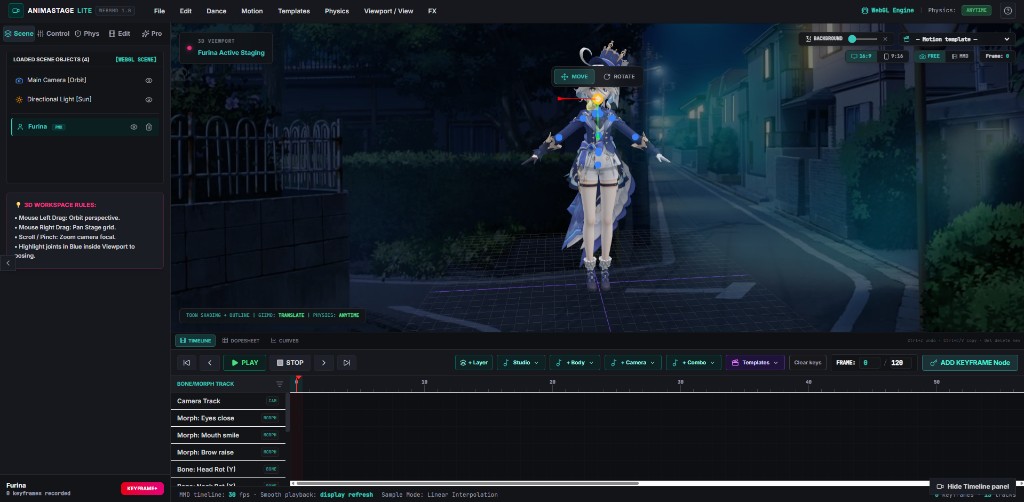Set the 9:16 portrait aspect ratio
1024x502 pixels.
[895, 57]
